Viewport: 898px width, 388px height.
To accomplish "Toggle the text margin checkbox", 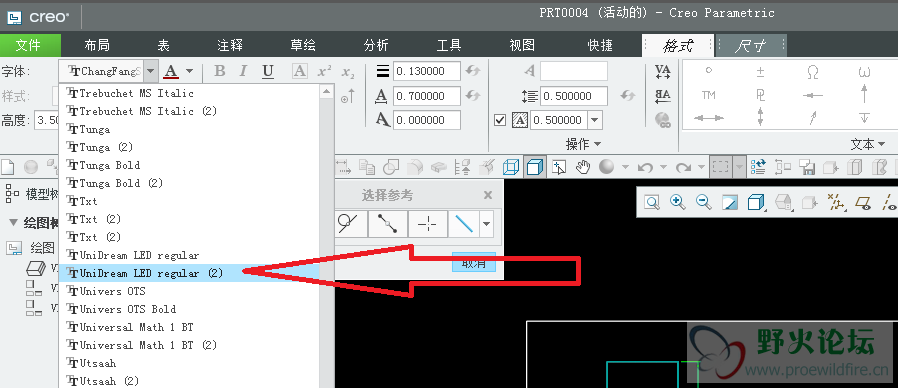I will [500, 120].
